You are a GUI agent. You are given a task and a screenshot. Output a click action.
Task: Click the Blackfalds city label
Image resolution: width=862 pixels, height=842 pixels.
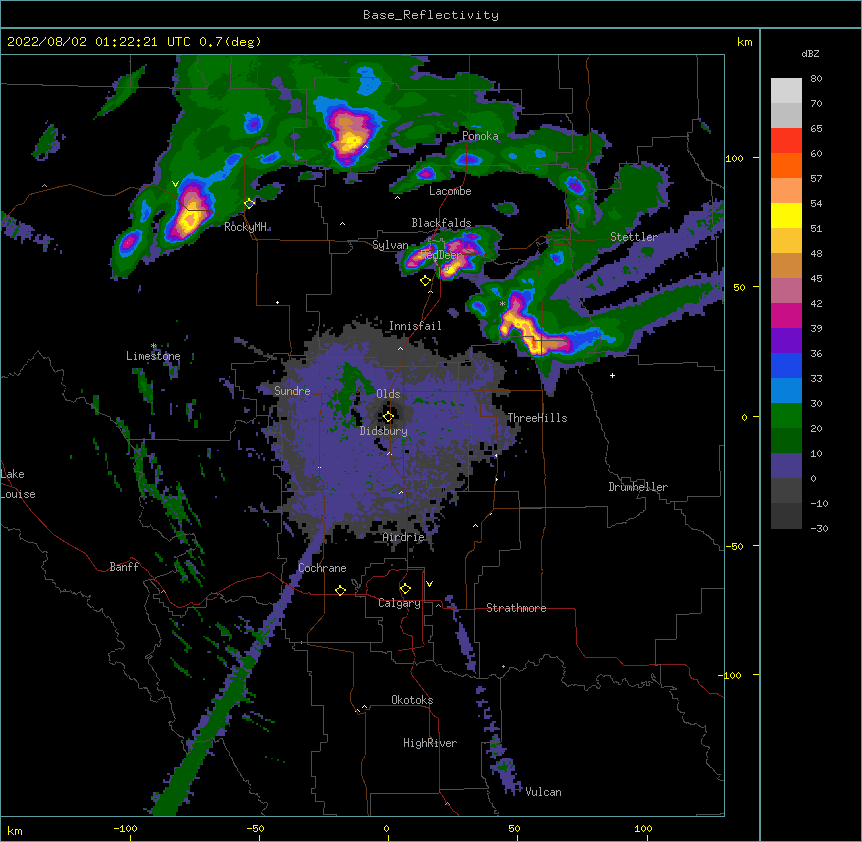pos(441,223)
